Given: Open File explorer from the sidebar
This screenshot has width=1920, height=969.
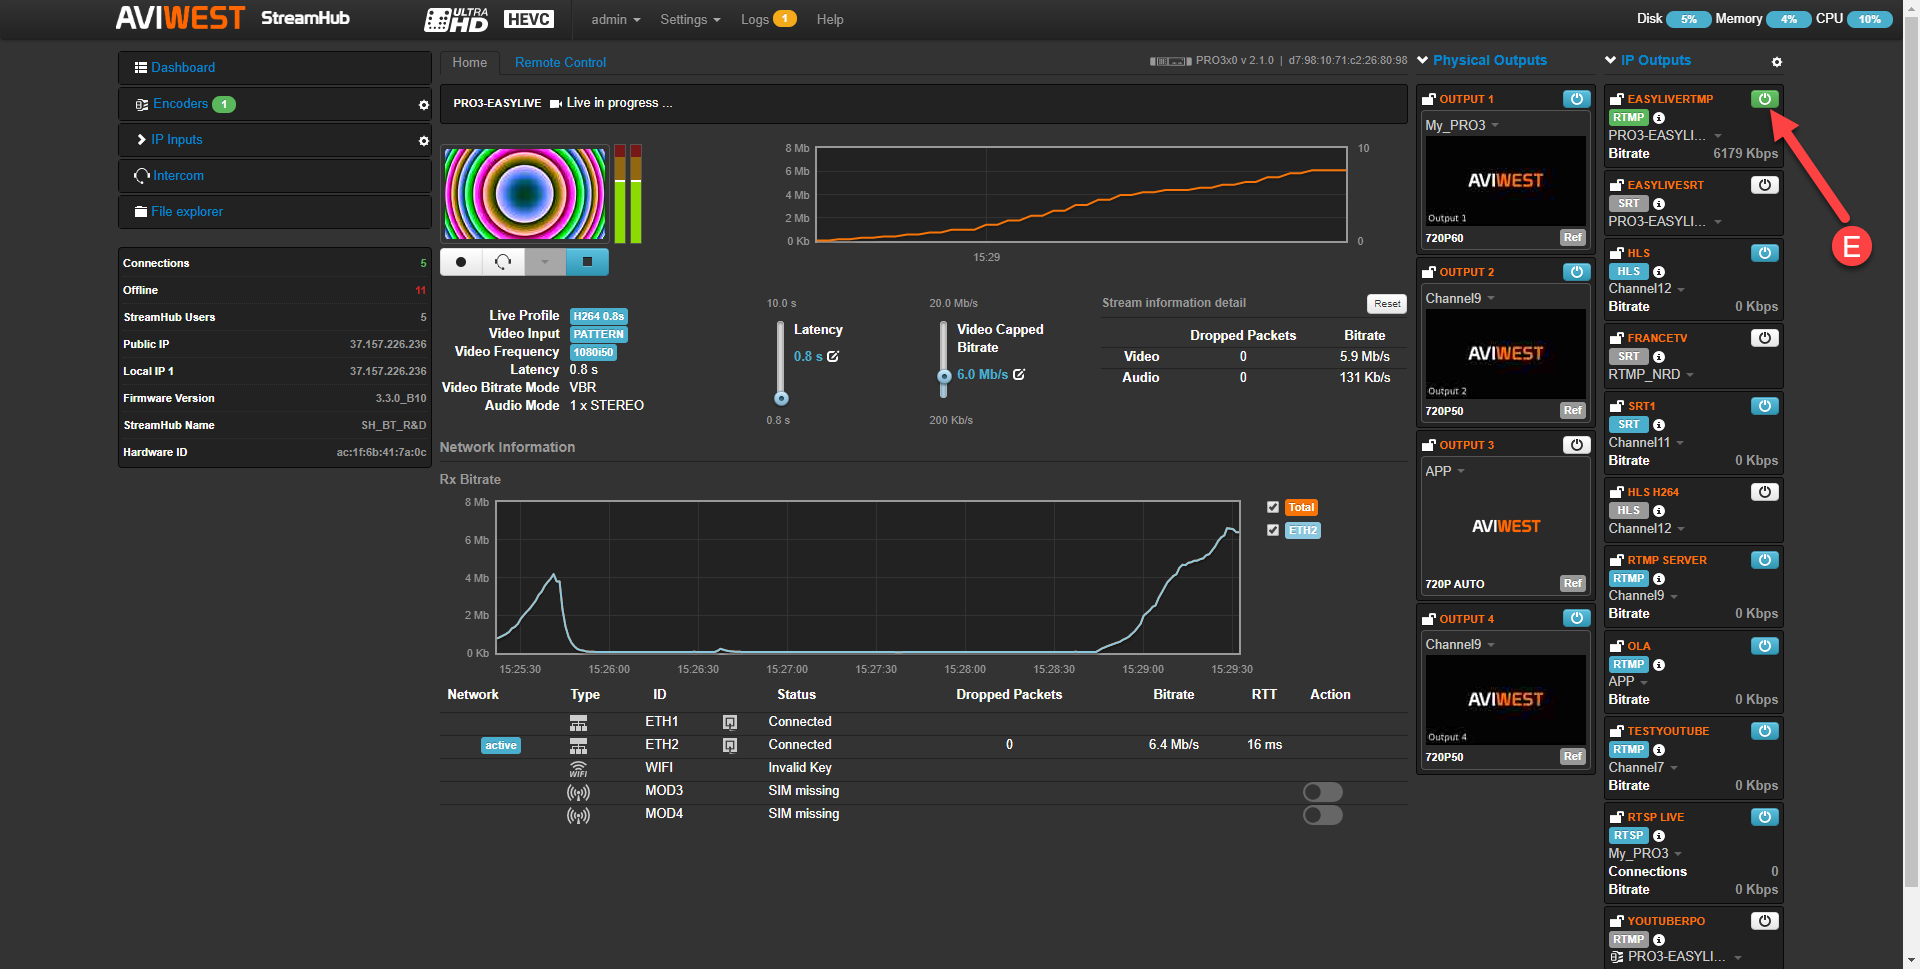Looking at the screenshot, I should tap(187, 211).
